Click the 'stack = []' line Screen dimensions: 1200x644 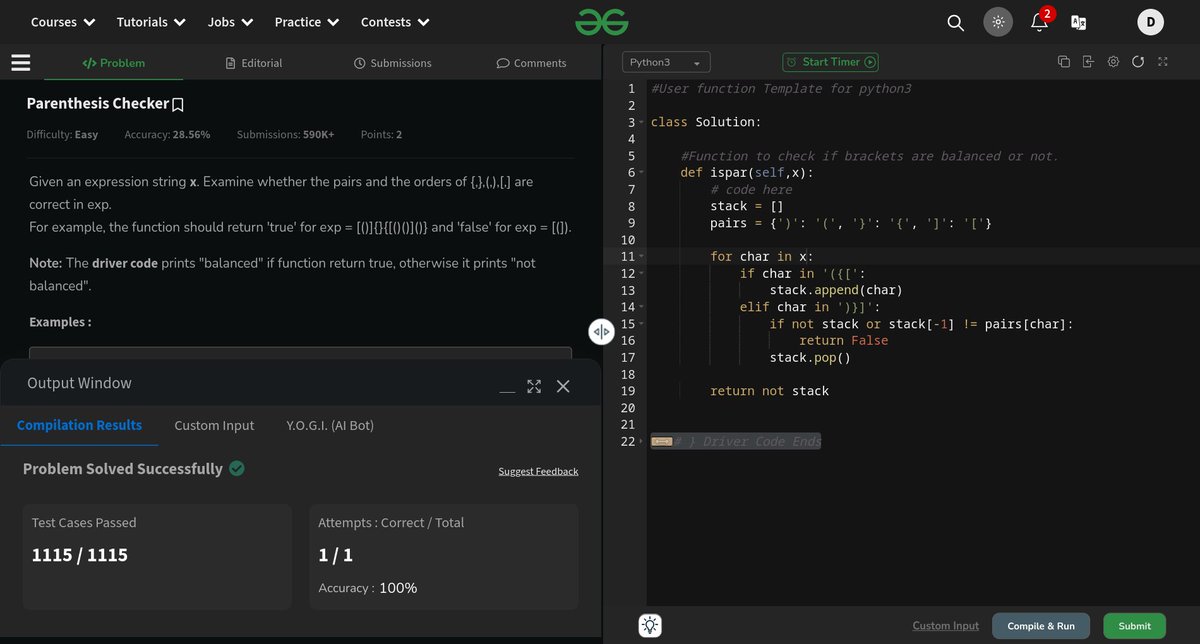pyautogui.click(x=747, y=206)
